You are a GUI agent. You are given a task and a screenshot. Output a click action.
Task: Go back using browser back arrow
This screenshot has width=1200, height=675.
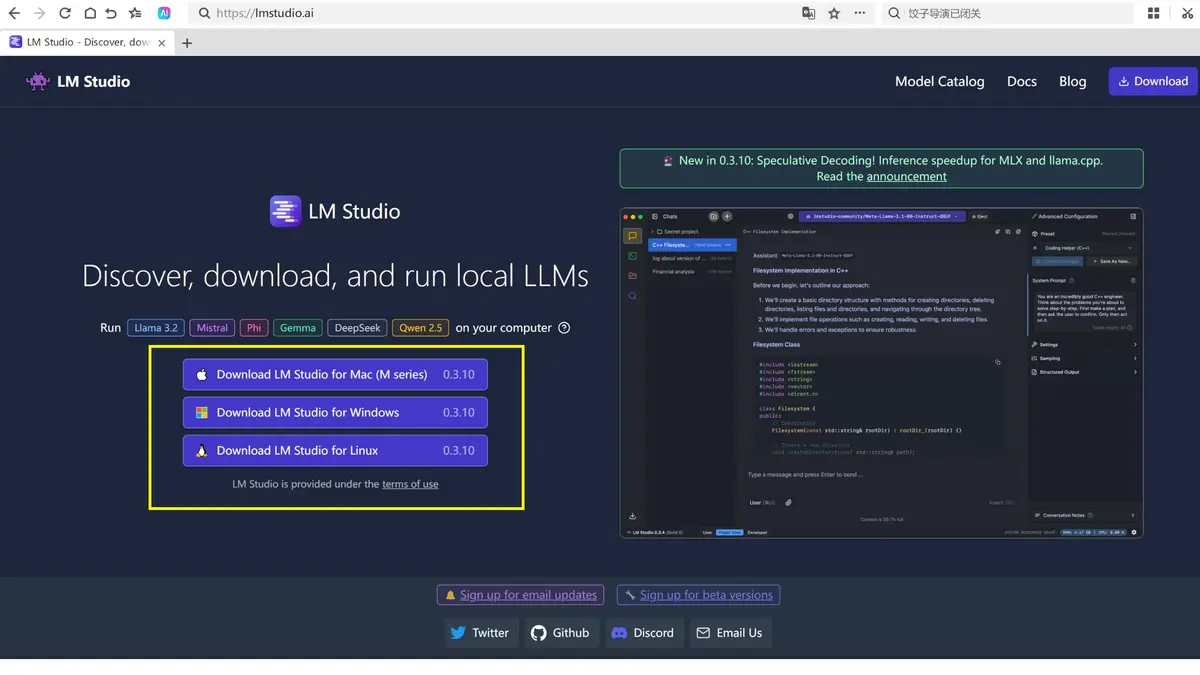(x=14, y=14)
